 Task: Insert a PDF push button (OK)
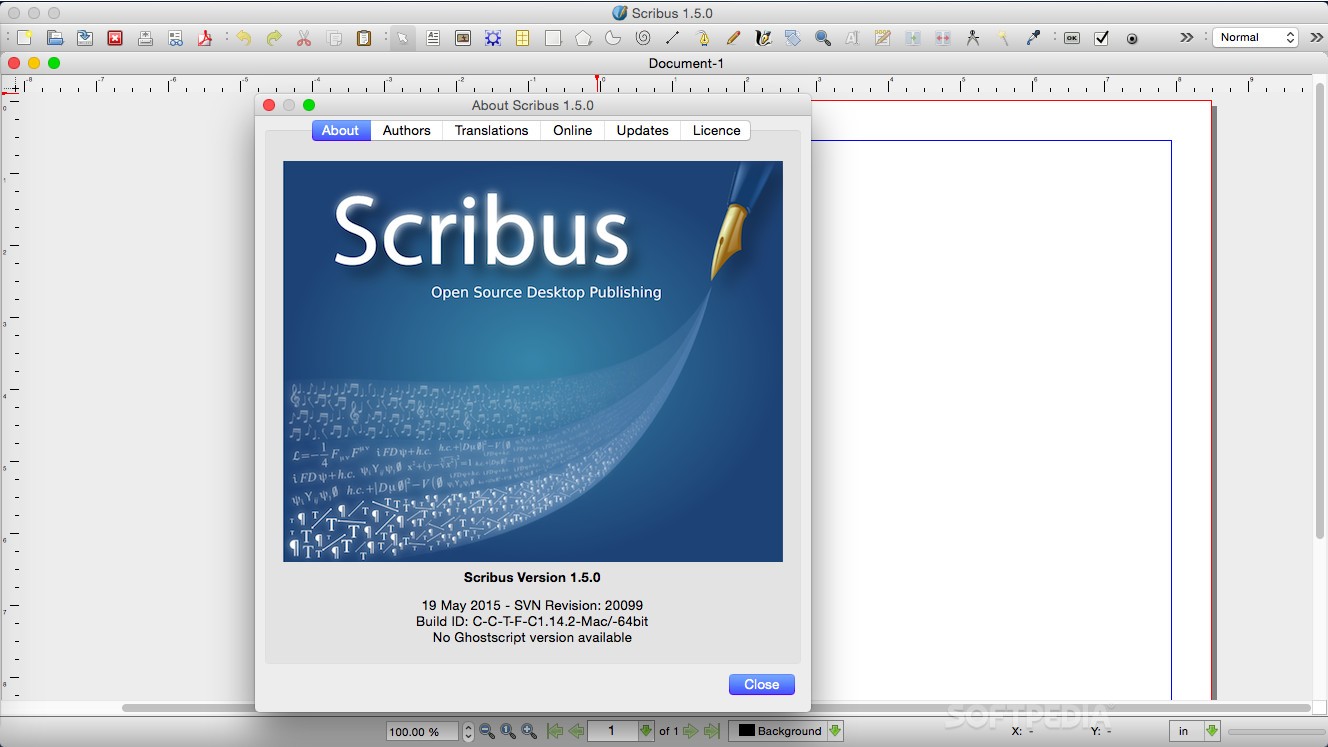[1072, 38]
